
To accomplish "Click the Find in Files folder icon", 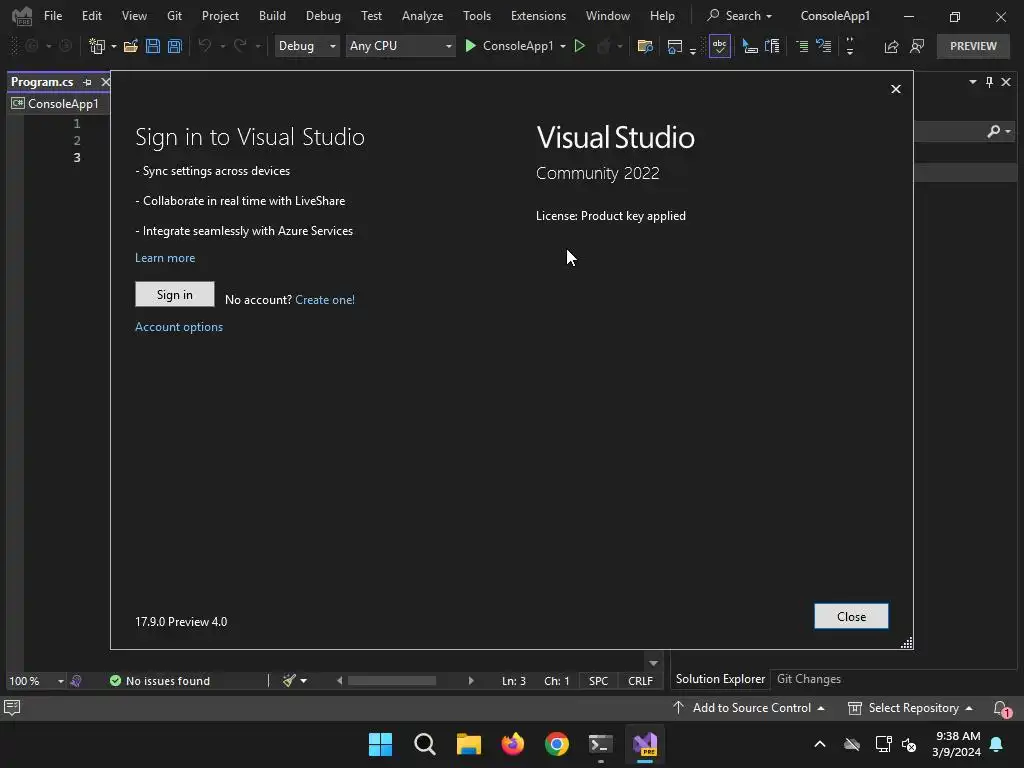I will click(x=645, y=46).
